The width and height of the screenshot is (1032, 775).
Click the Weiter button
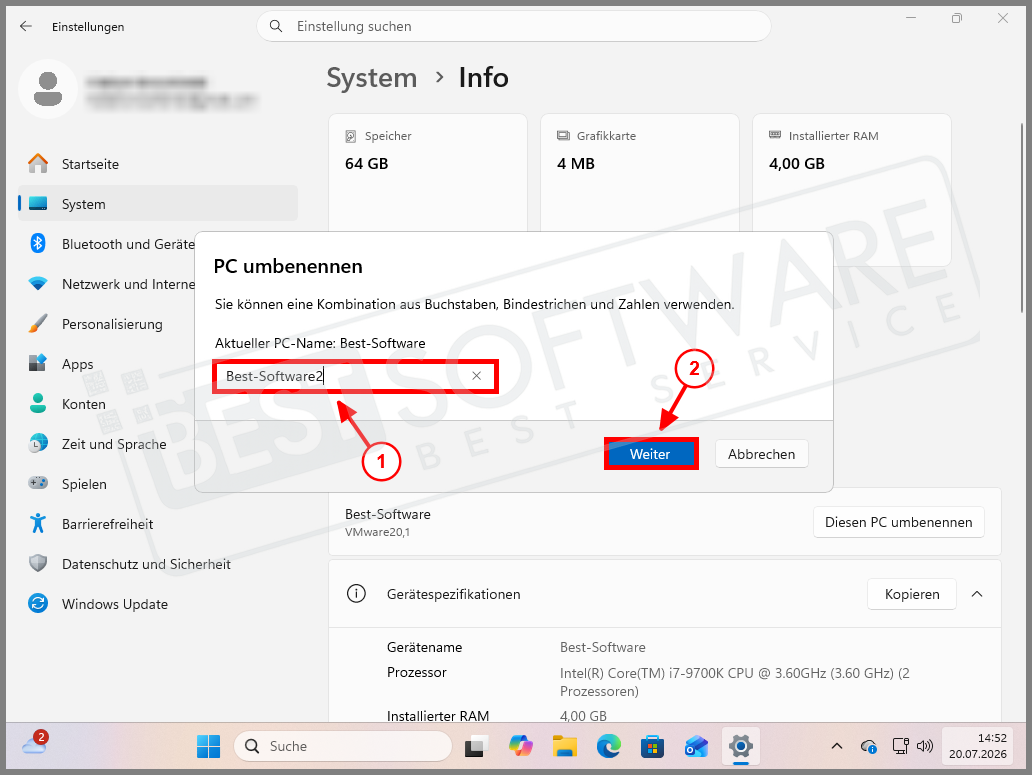point(650,454)
